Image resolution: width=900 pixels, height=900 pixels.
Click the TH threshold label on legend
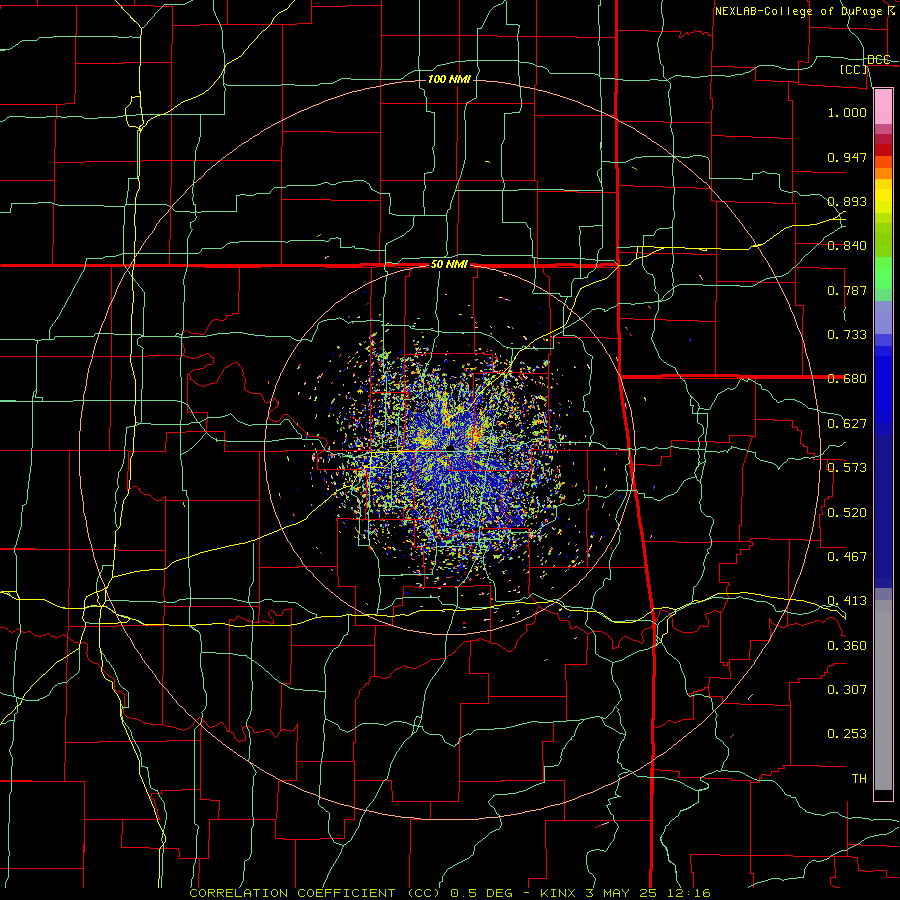[859, 779]
